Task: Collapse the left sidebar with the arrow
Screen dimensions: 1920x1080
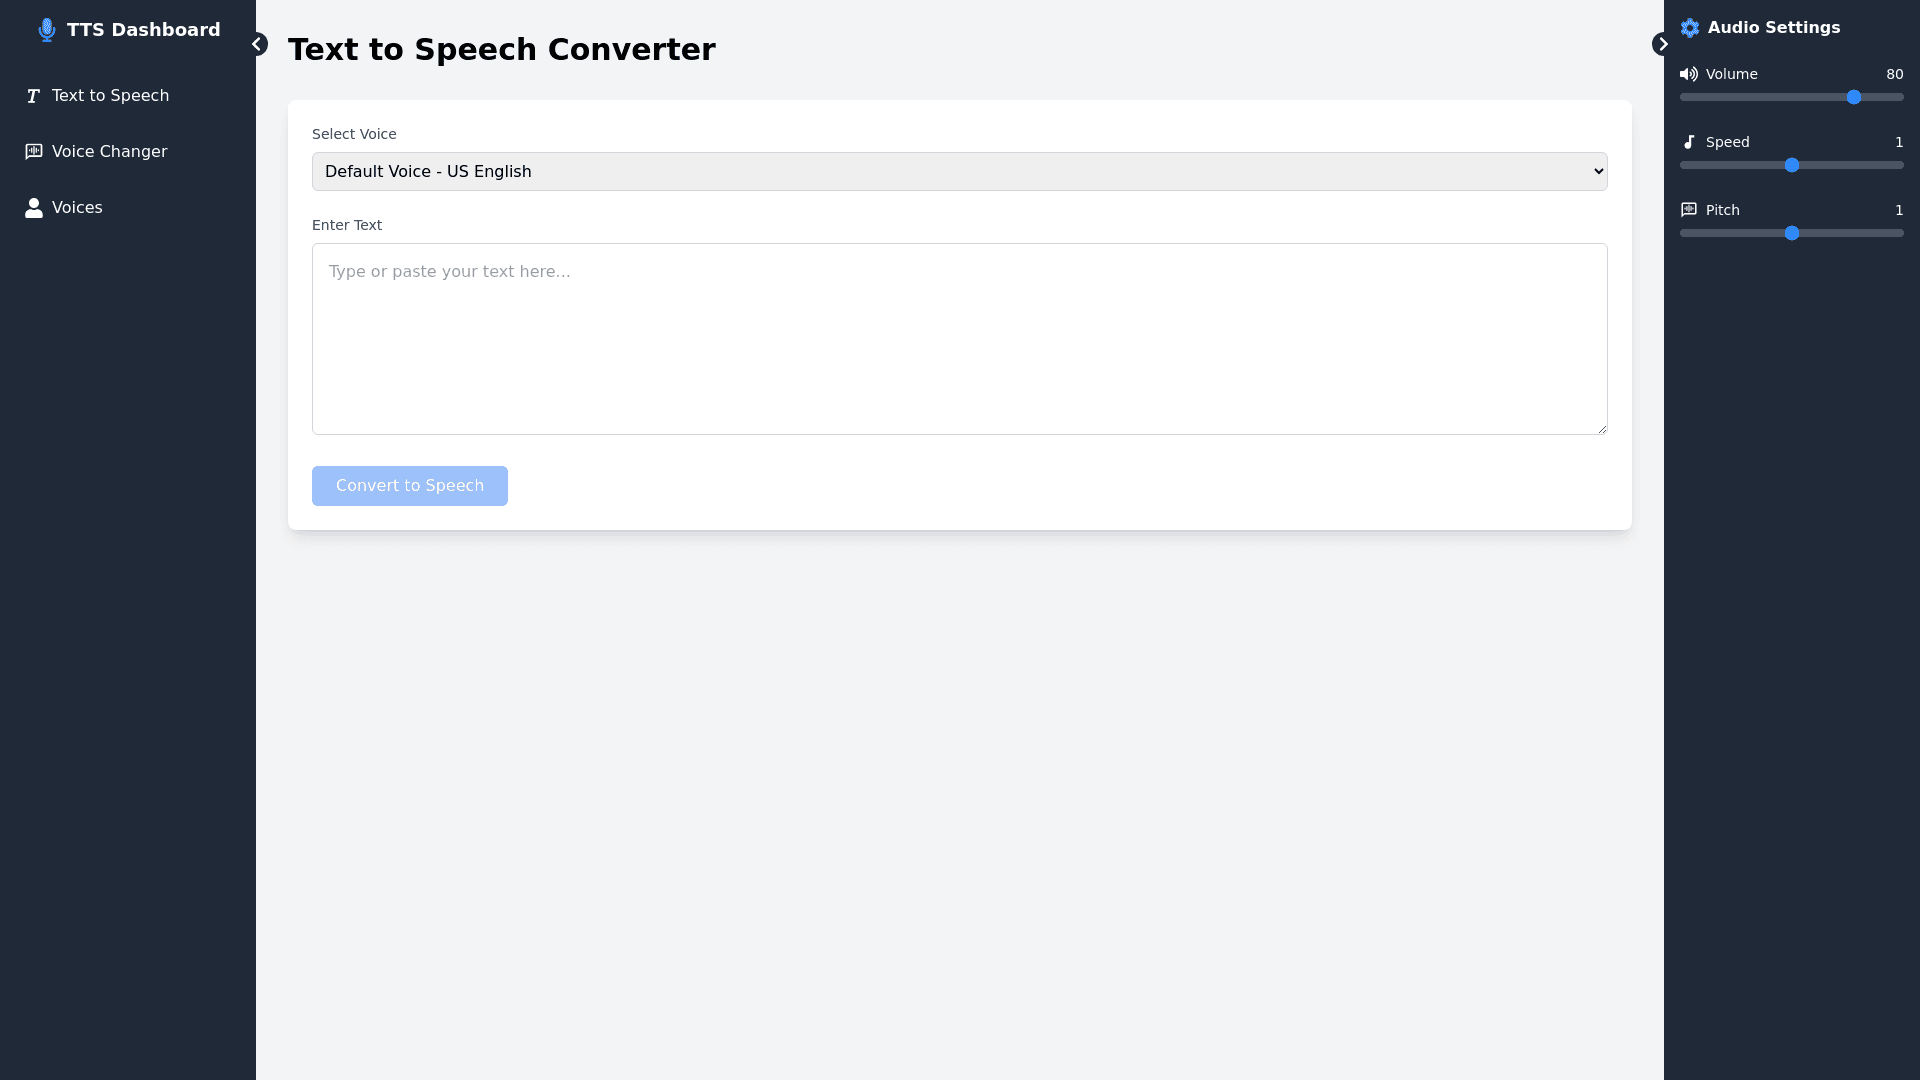Action: [259, 44]
